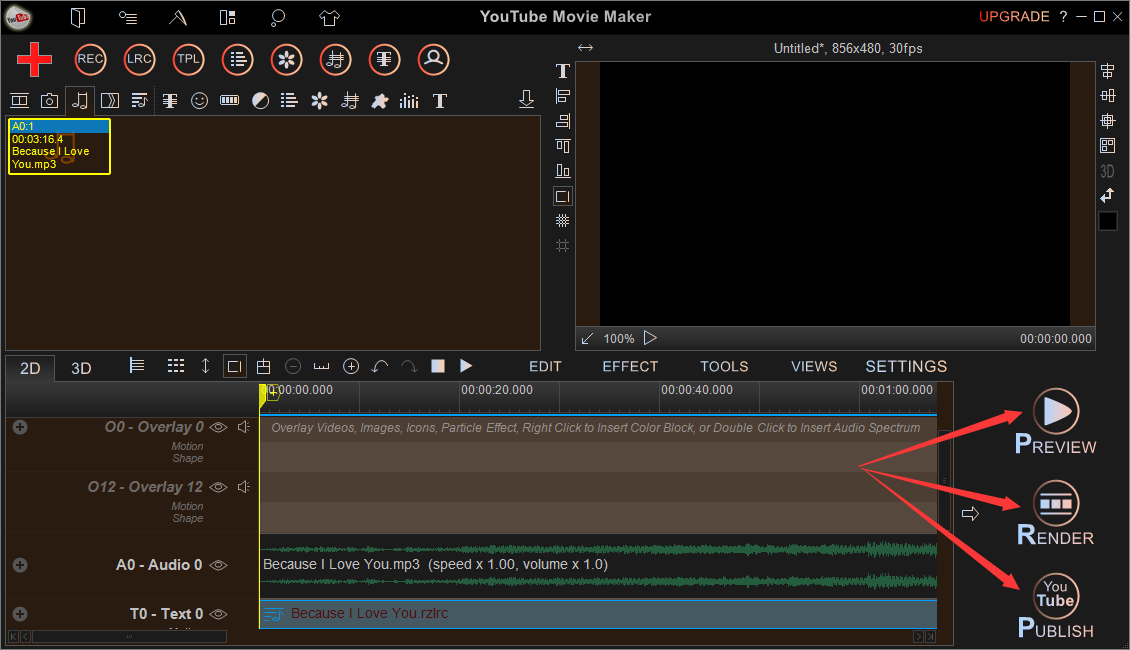Click the PREVIEW button
1130x650 pixels.
1056,422
